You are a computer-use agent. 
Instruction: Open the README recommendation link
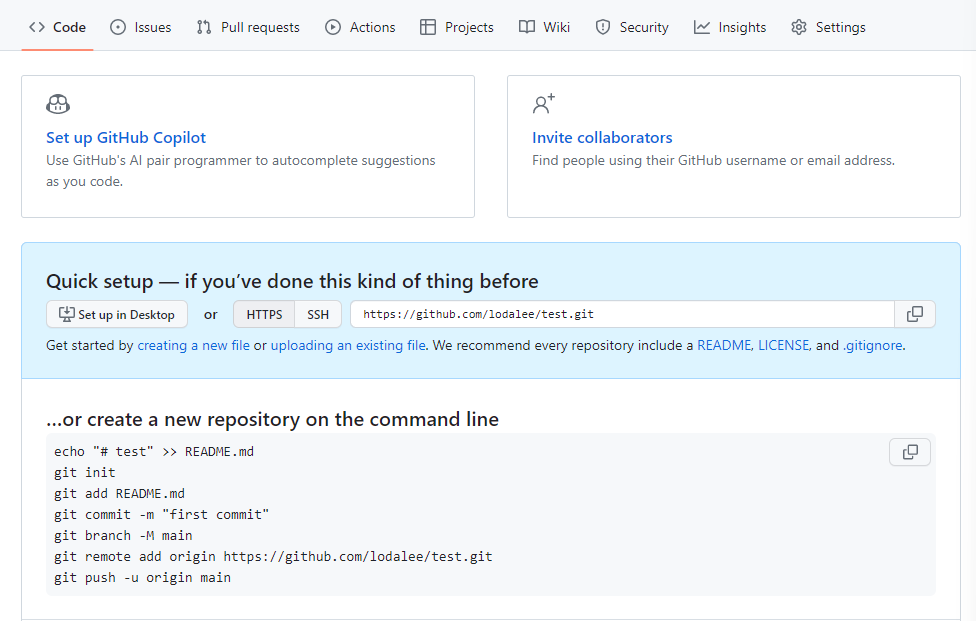pyautogui.click(x=724, y=345)
